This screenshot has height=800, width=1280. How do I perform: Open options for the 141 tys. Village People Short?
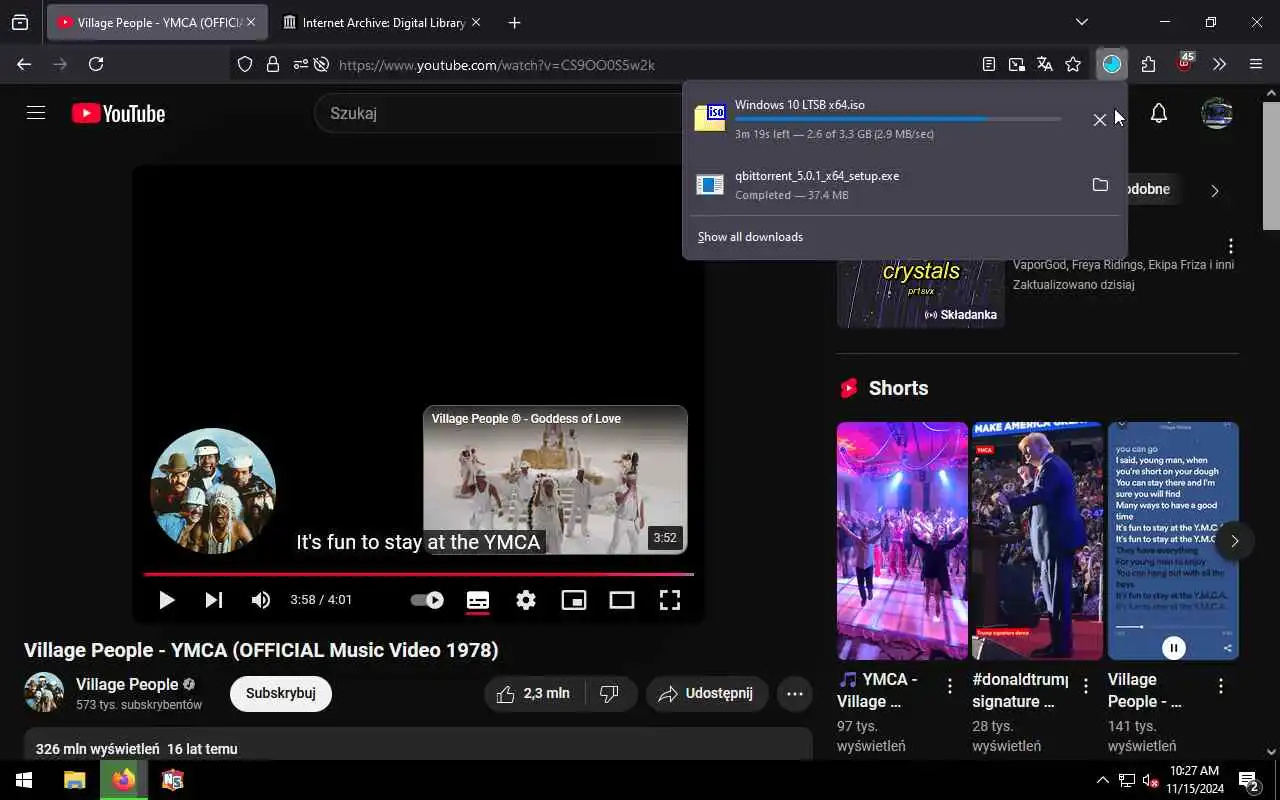tap(1220, 686)
